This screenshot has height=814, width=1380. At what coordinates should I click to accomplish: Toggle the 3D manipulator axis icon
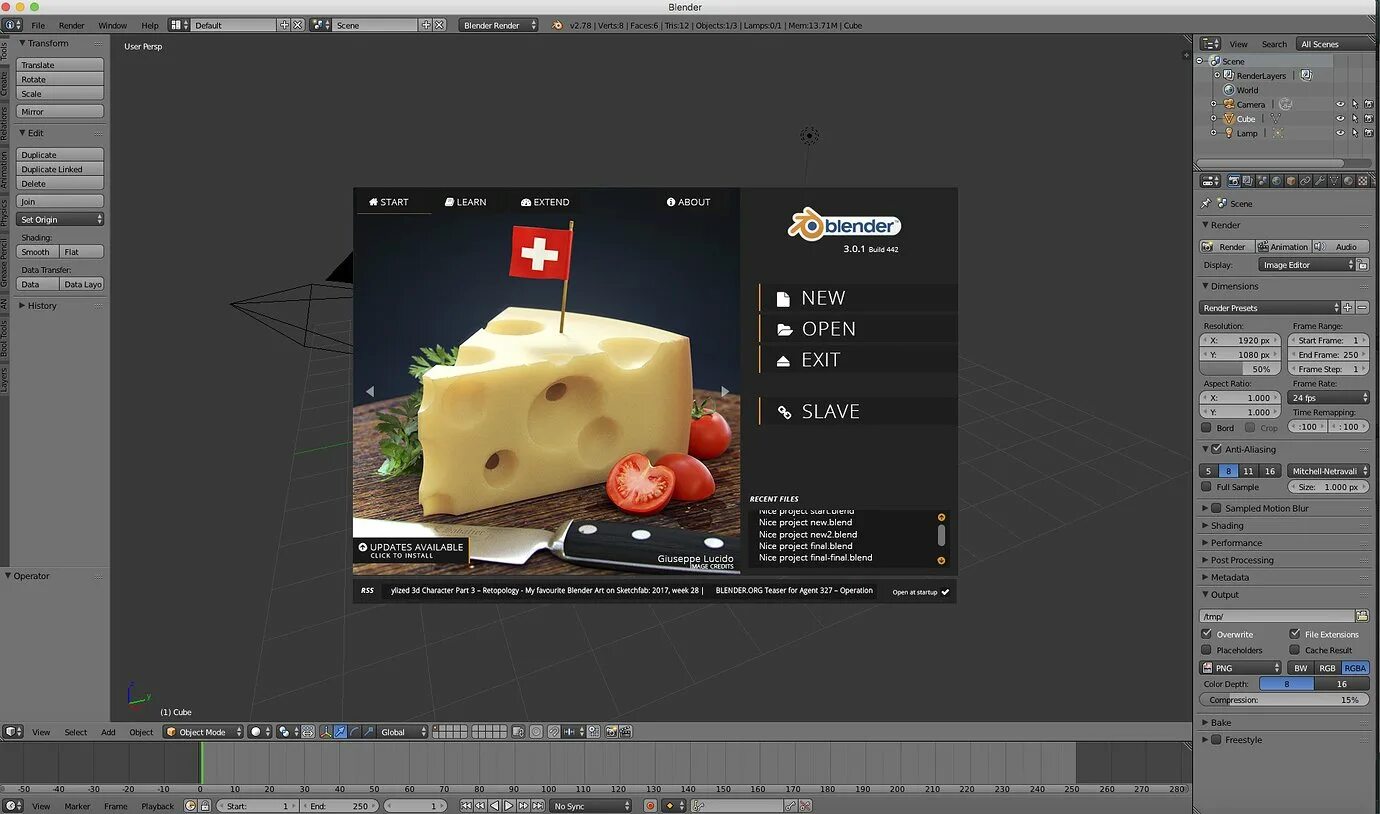point(326,732)
